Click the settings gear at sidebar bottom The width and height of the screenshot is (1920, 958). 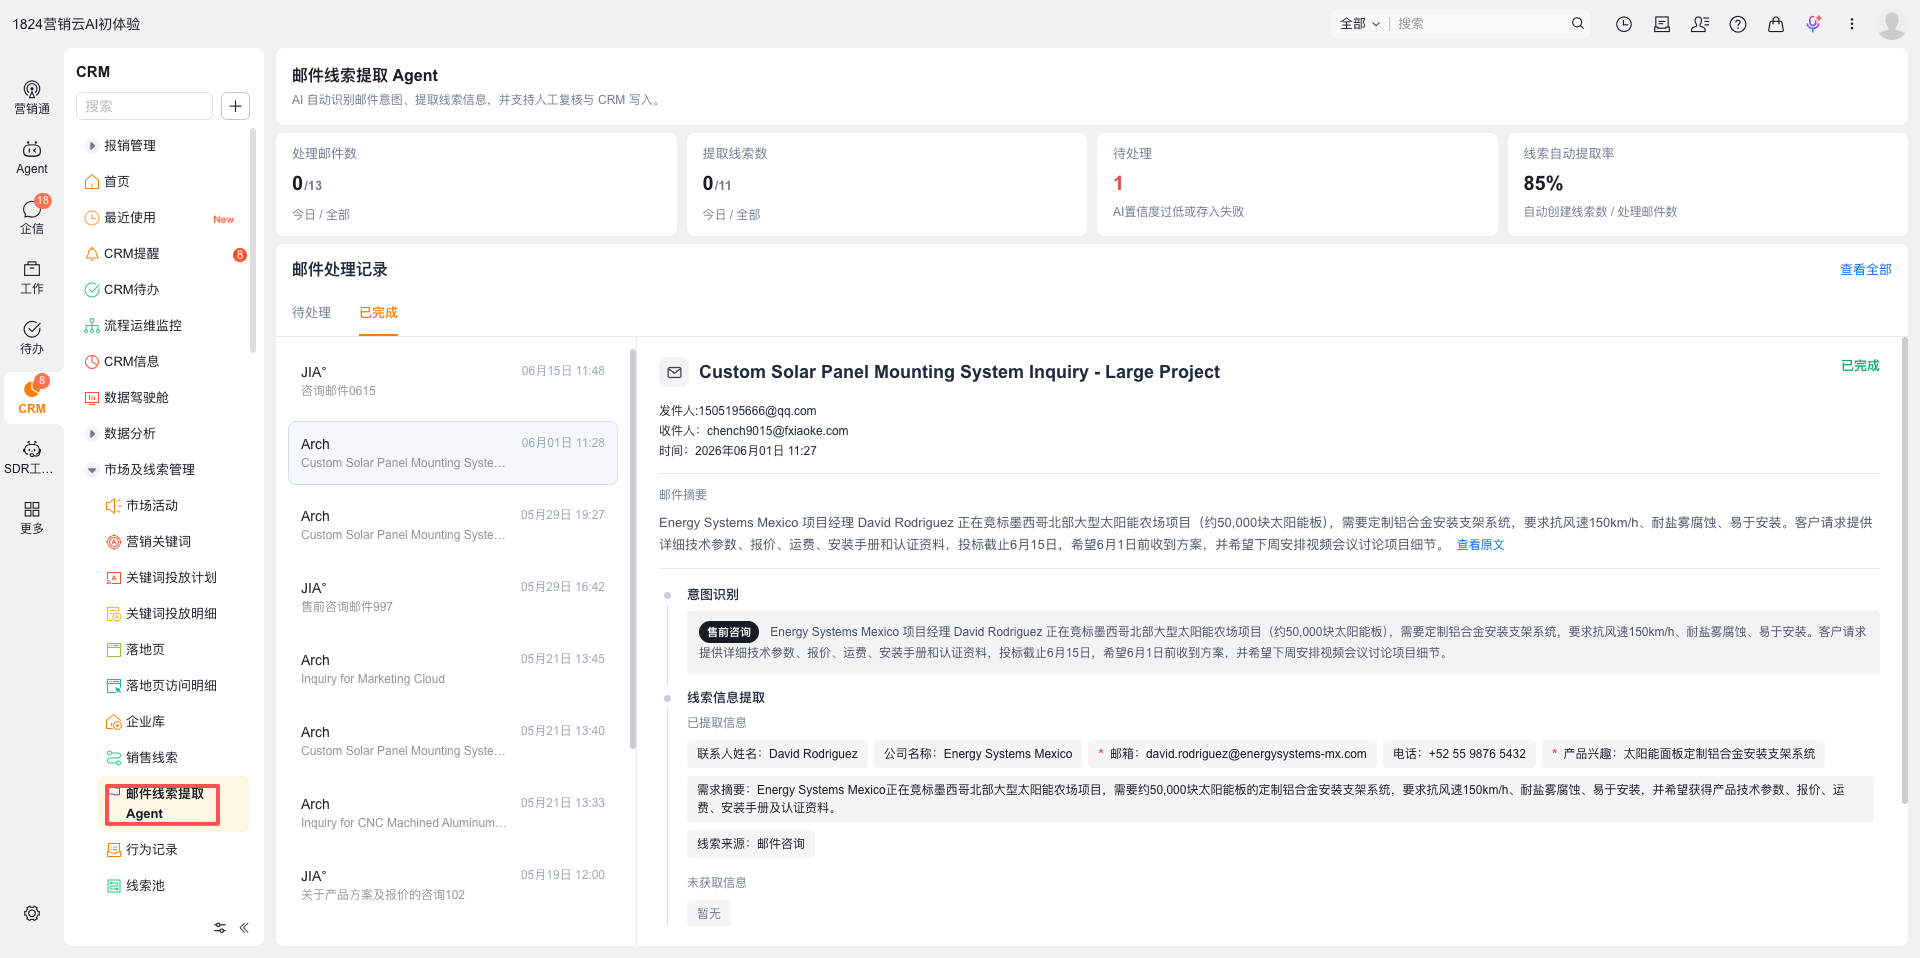point(32,913)
